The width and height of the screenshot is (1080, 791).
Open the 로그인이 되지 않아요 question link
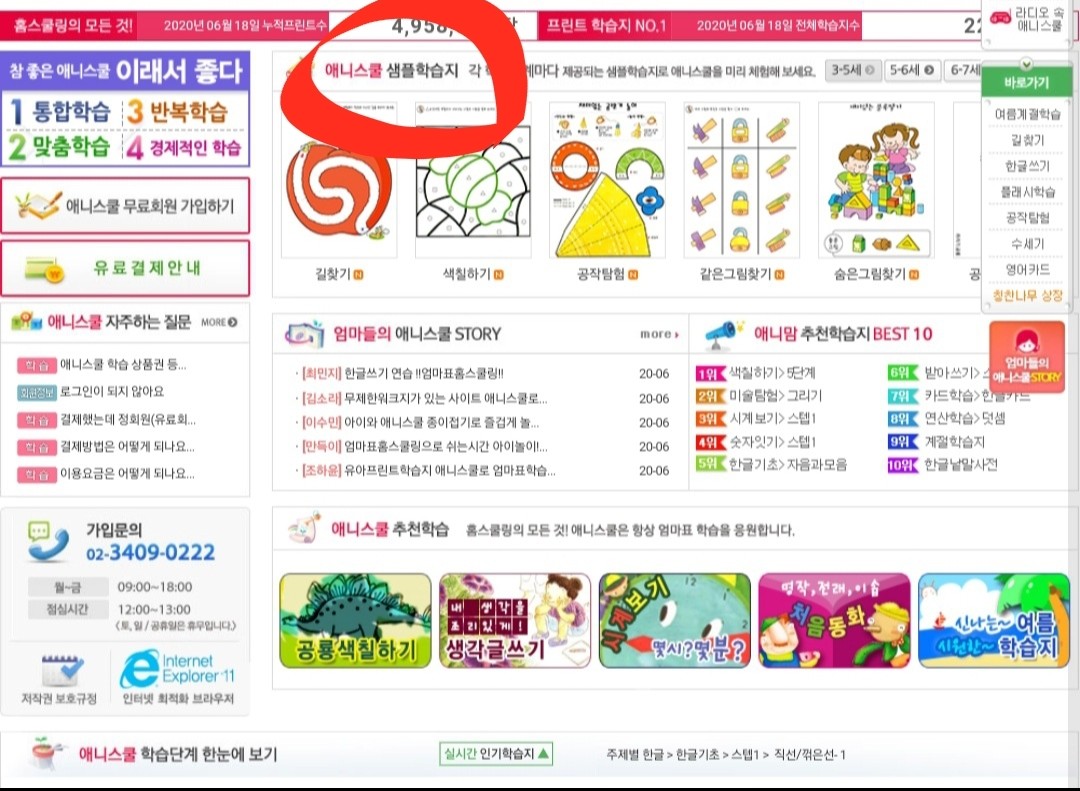tap(112, 391)
